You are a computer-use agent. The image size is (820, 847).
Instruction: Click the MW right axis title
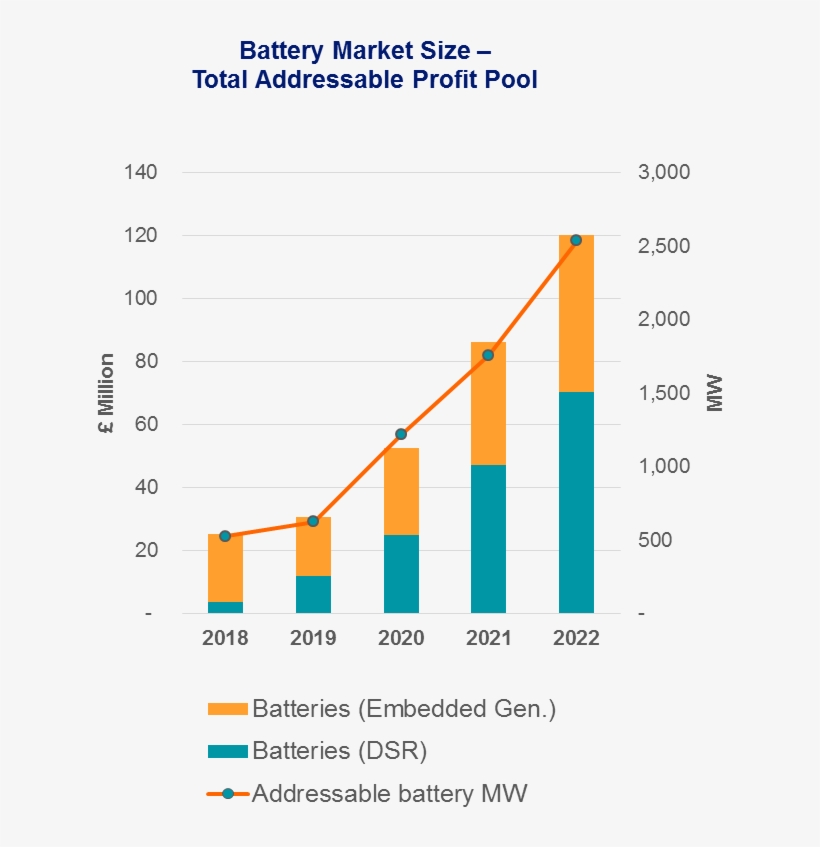[714, 393]
